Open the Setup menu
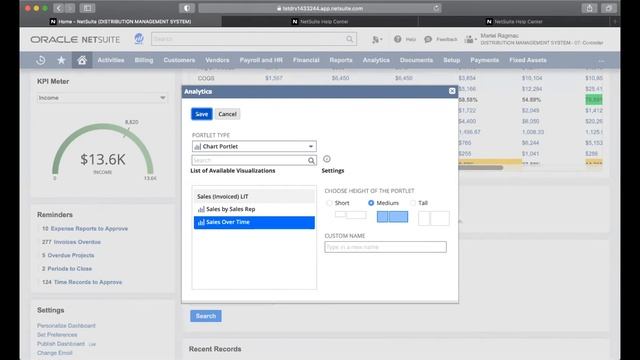Screen dimensions: 640x360 451,60
